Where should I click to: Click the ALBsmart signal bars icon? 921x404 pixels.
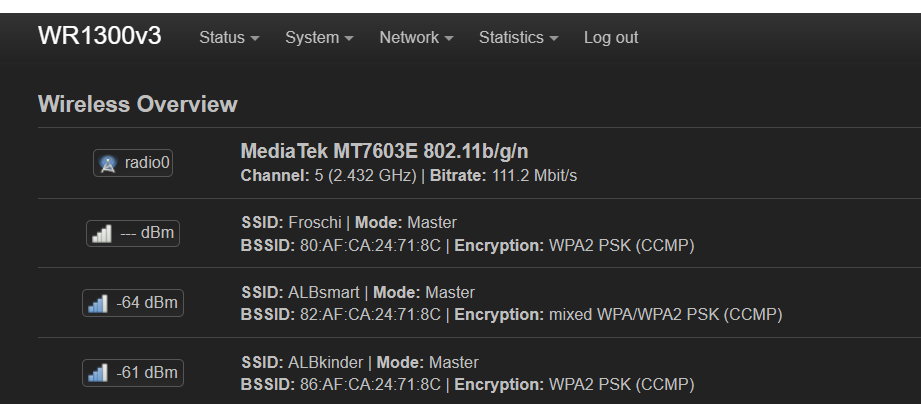click(98, 304)
